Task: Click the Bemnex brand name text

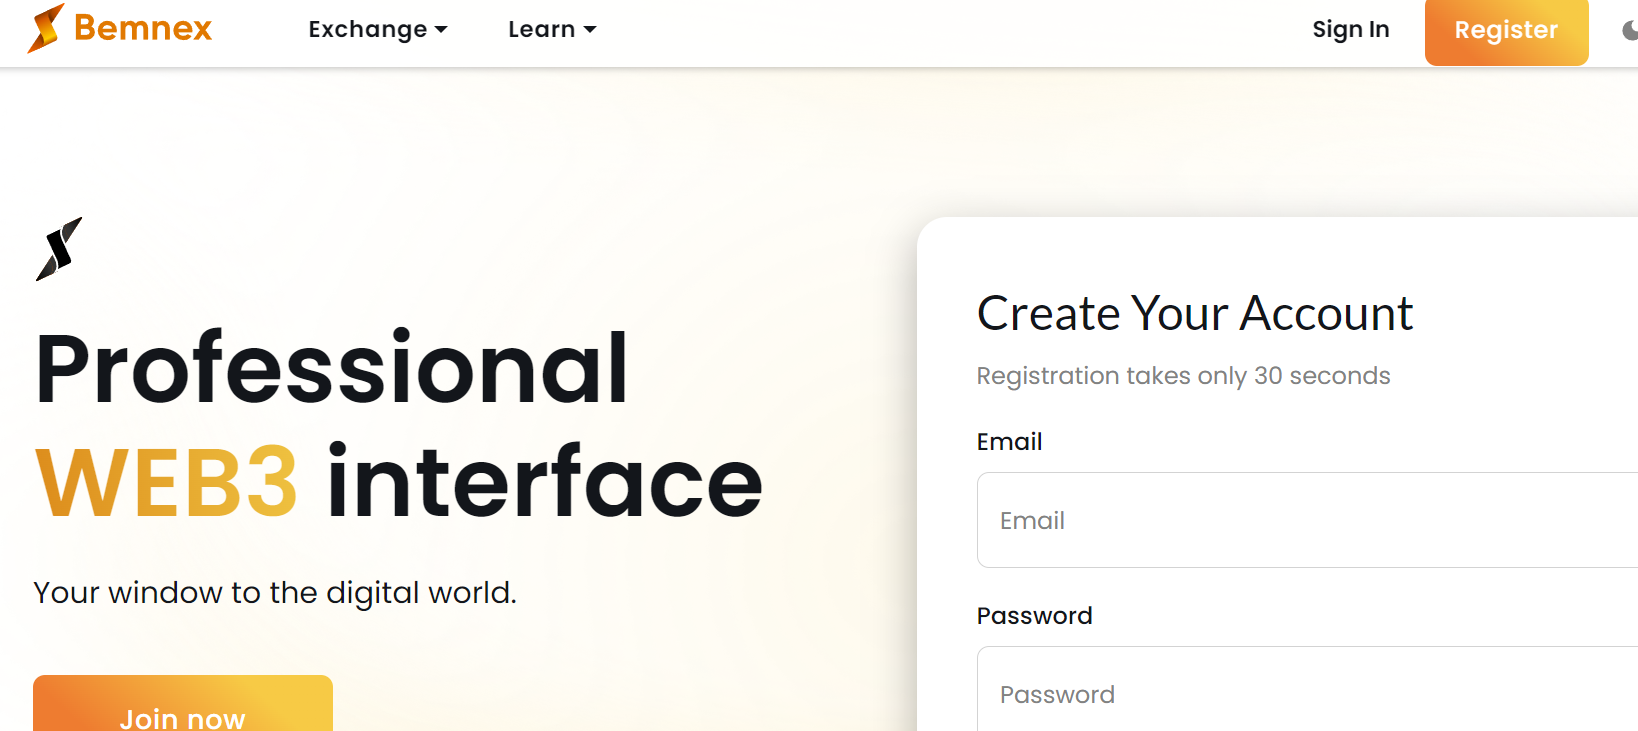Action: pos(143,28)
